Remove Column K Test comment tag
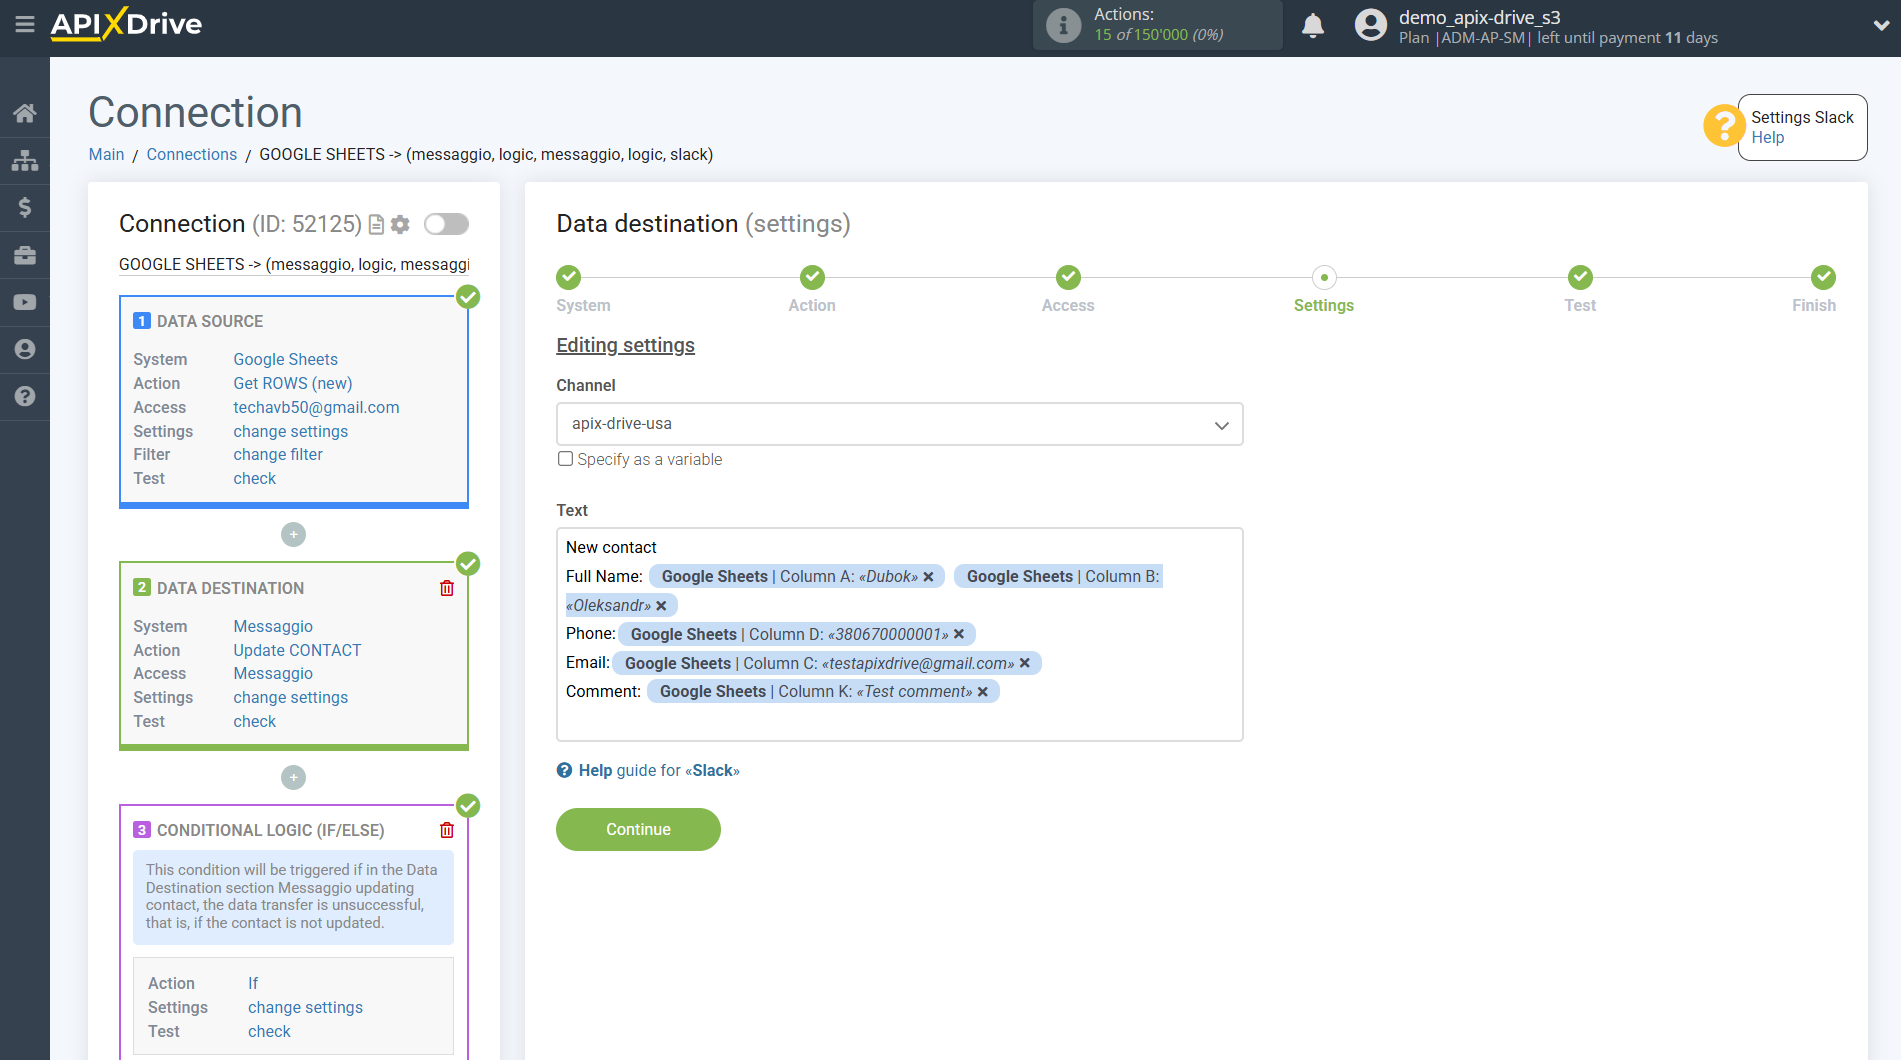1901x1060 pixels. click(x=983, y=692)
